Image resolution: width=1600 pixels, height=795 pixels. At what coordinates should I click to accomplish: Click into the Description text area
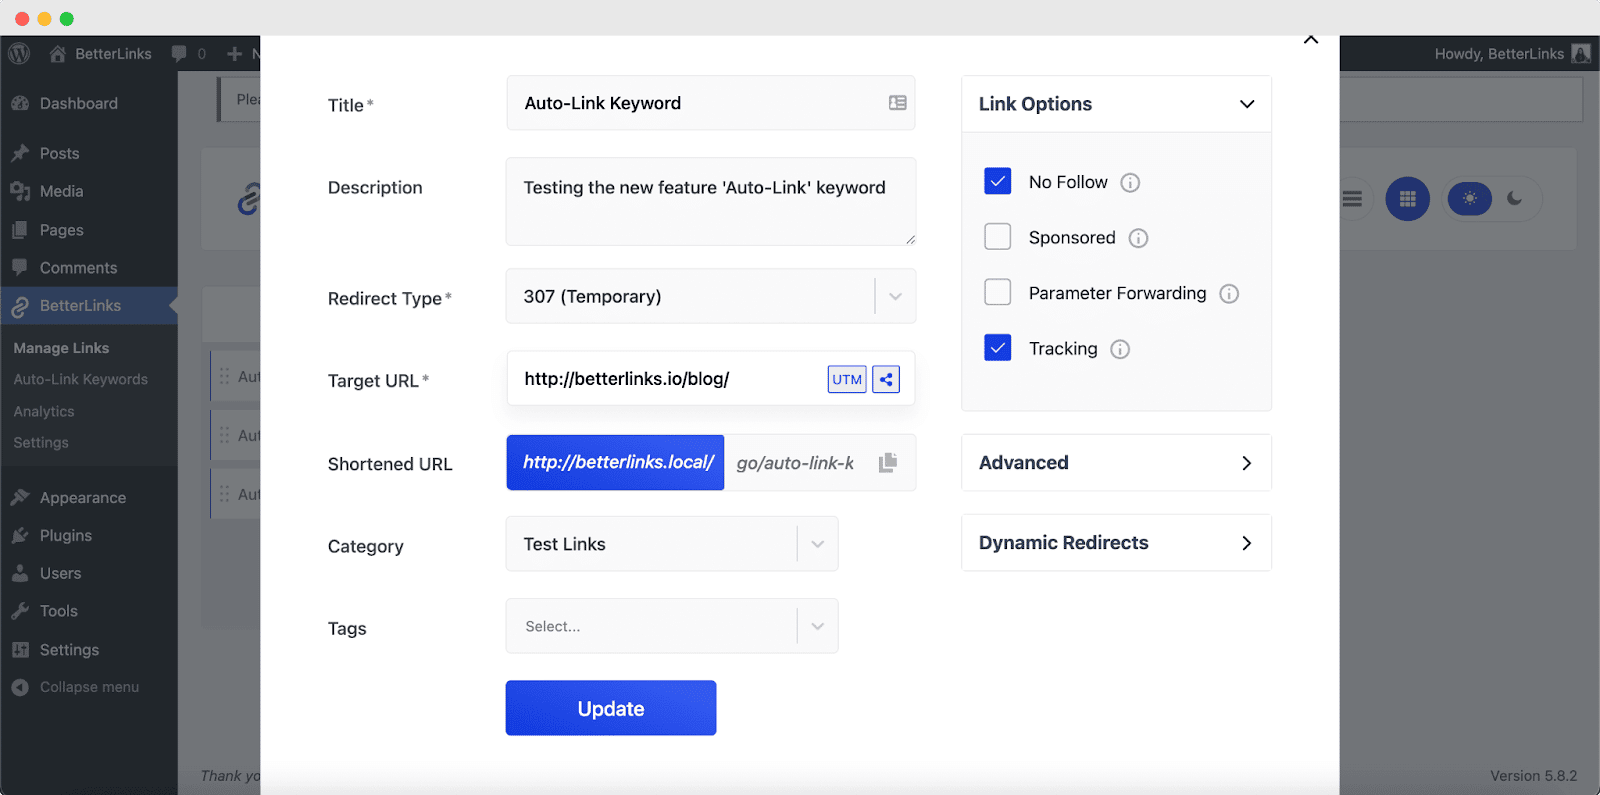click(711, 201)
